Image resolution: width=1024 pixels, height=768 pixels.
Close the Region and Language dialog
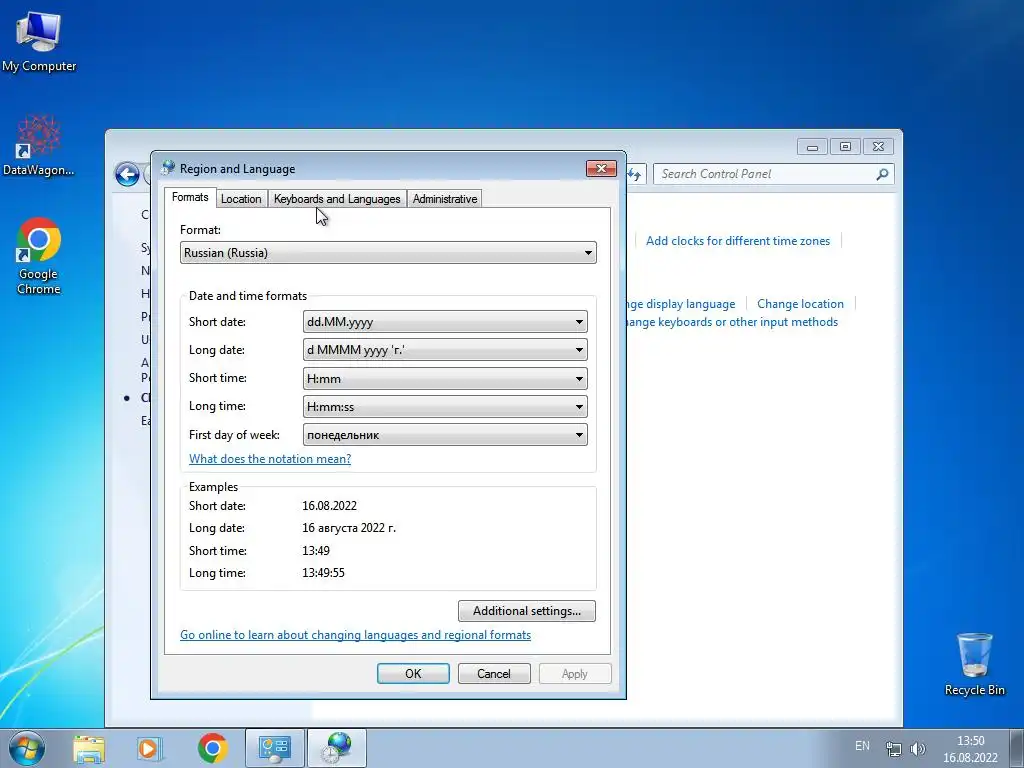601,168
